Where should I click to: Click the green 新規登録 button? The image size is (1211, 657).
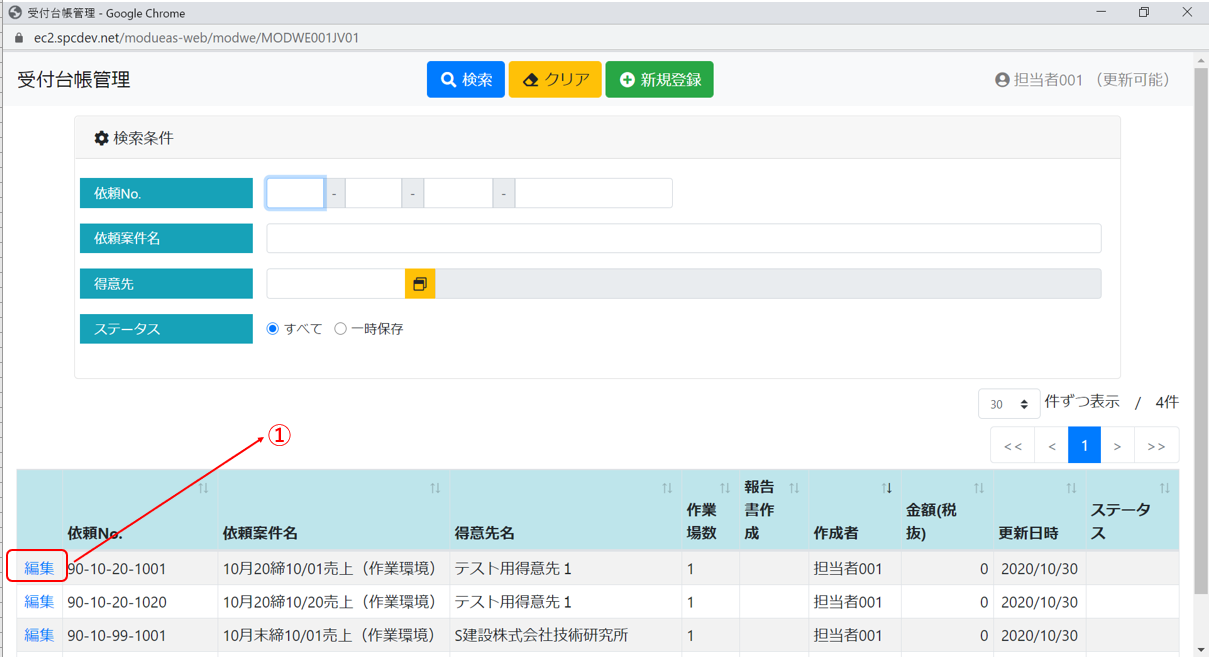tap(659, 80)
